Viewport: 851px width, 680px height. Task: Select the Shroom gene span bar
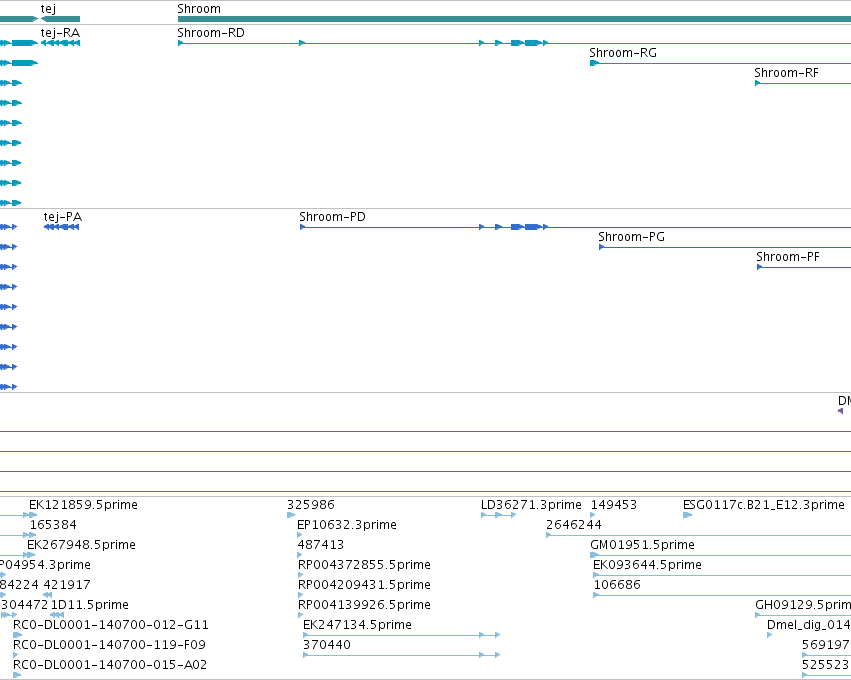tap(514, 19)
